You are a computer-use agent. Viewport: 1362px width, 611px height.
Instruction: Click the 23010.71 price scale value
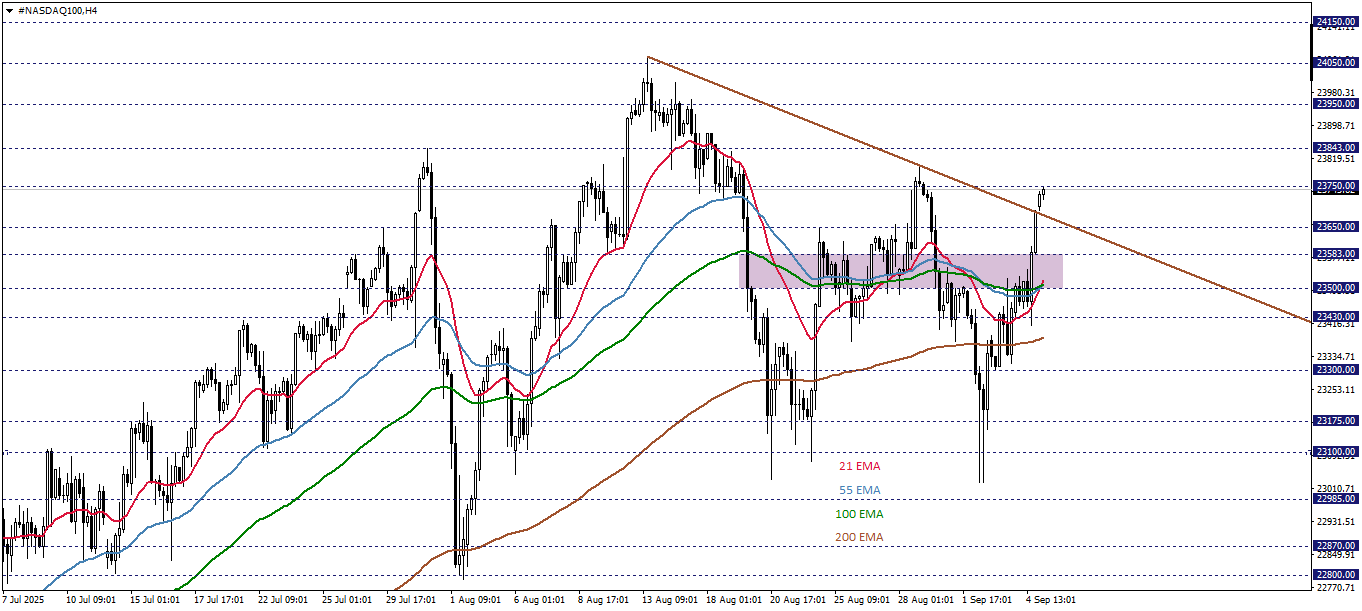tap(1338, 488)
